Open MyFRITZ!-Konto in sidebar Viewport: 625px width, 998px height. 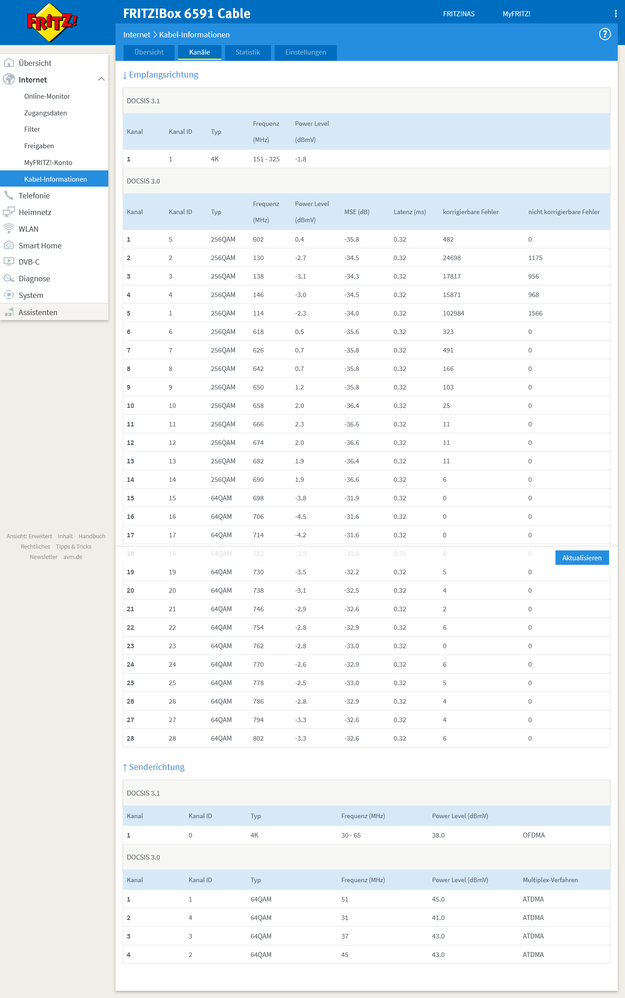point(48,162)
